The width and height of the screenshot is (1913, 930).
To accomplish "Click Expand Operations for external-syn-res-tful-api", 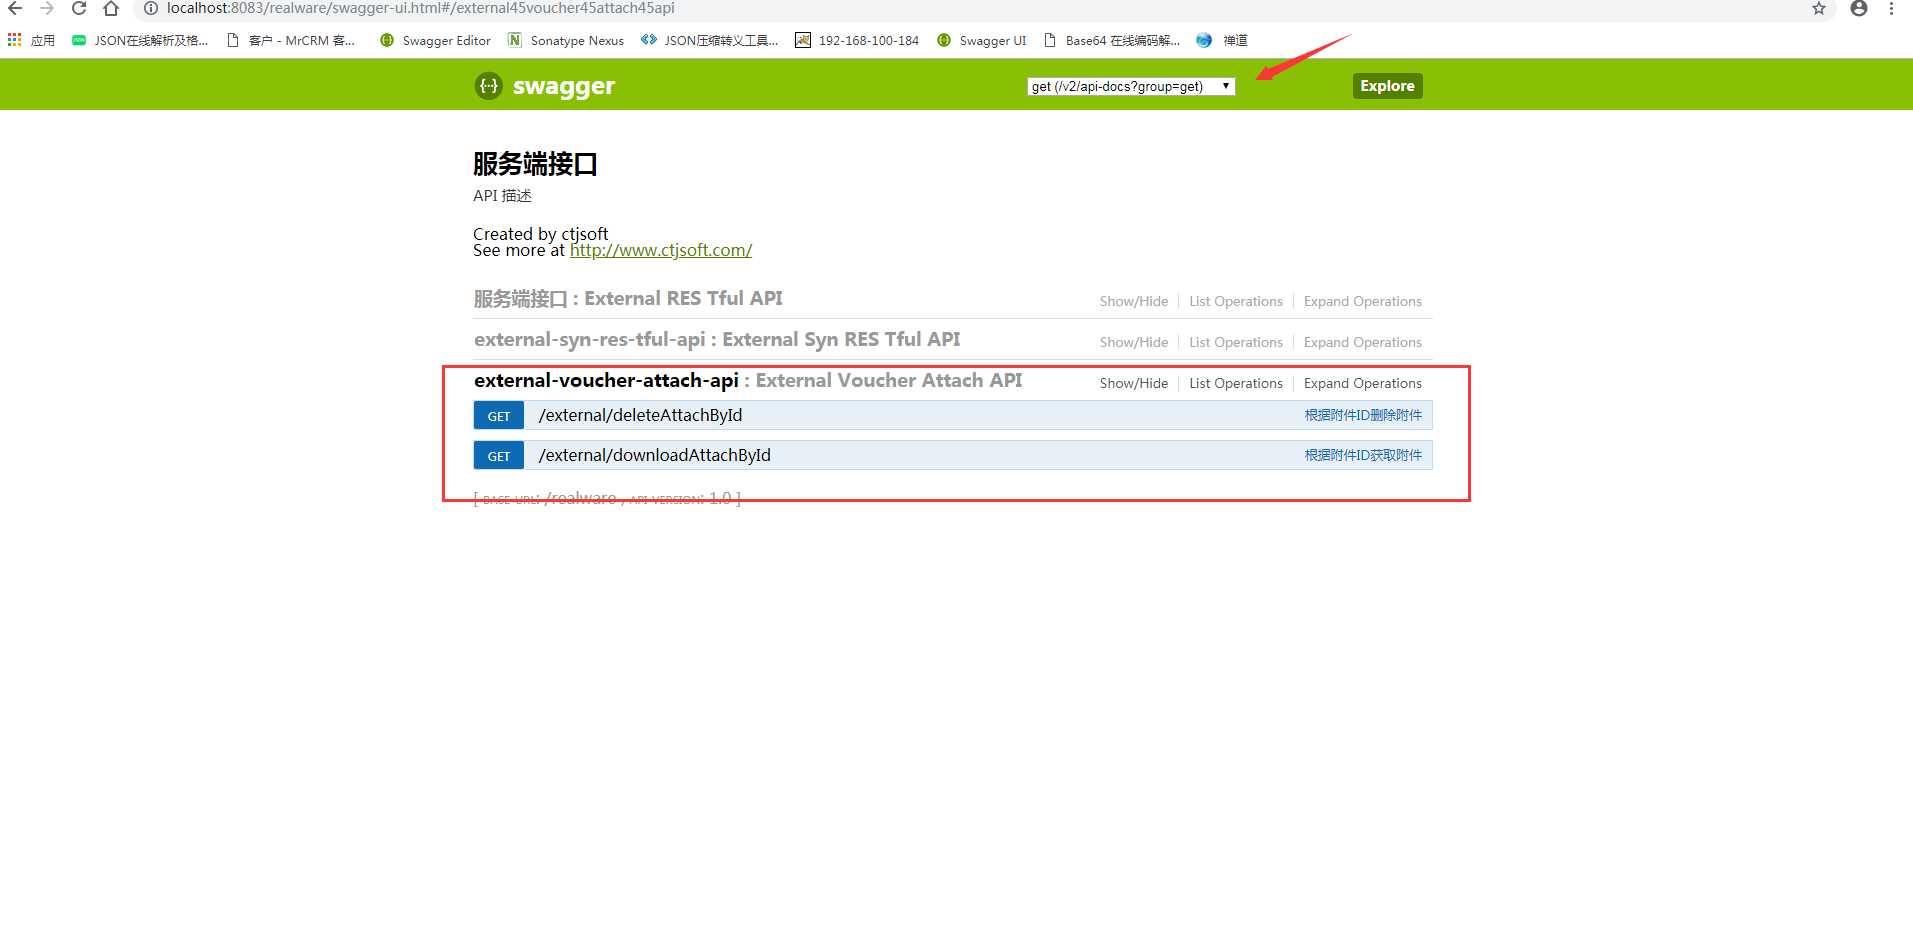I will 1362,342.
